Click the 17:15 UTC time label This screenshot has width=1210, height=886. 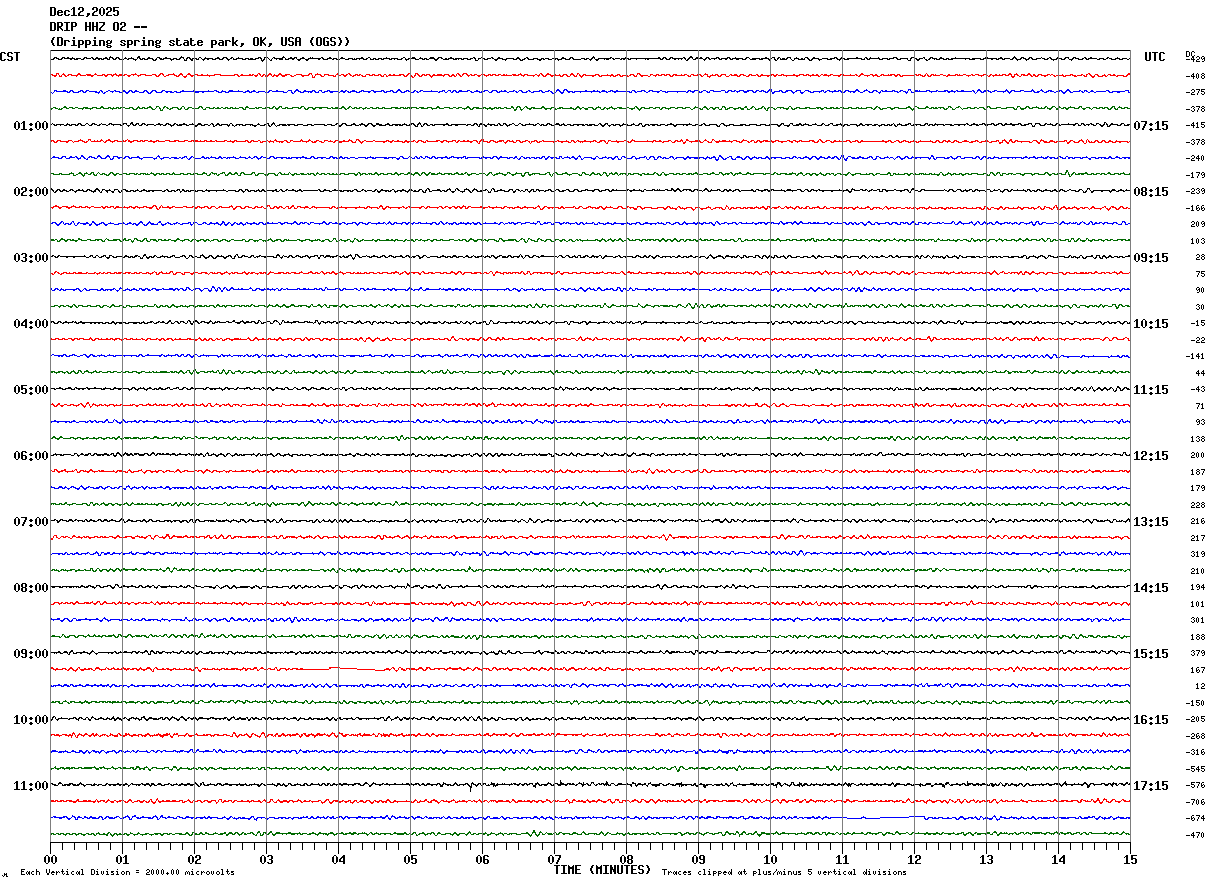[1150, 786]
